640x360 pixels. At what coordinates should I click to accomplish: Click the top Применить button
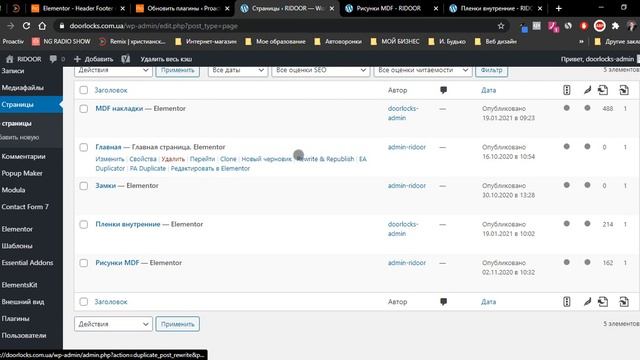pyautogui.click(x=178, y=70)
